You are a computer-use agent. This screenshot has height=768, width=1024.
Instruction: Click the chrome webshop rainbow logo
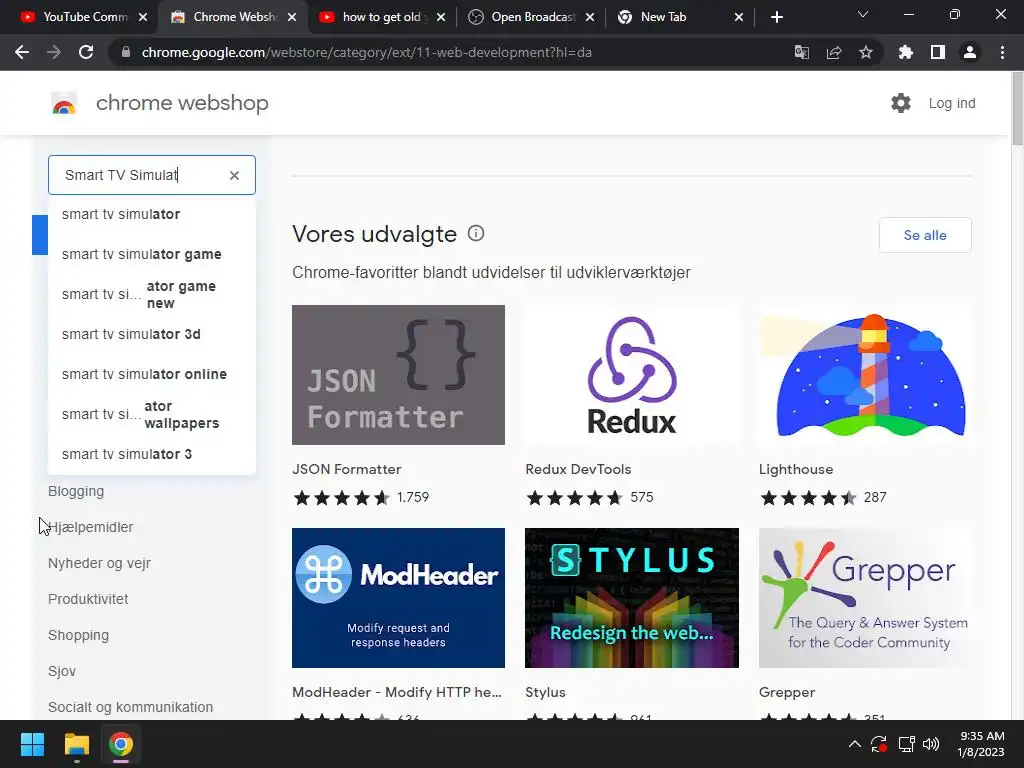[x=64, y=103]
